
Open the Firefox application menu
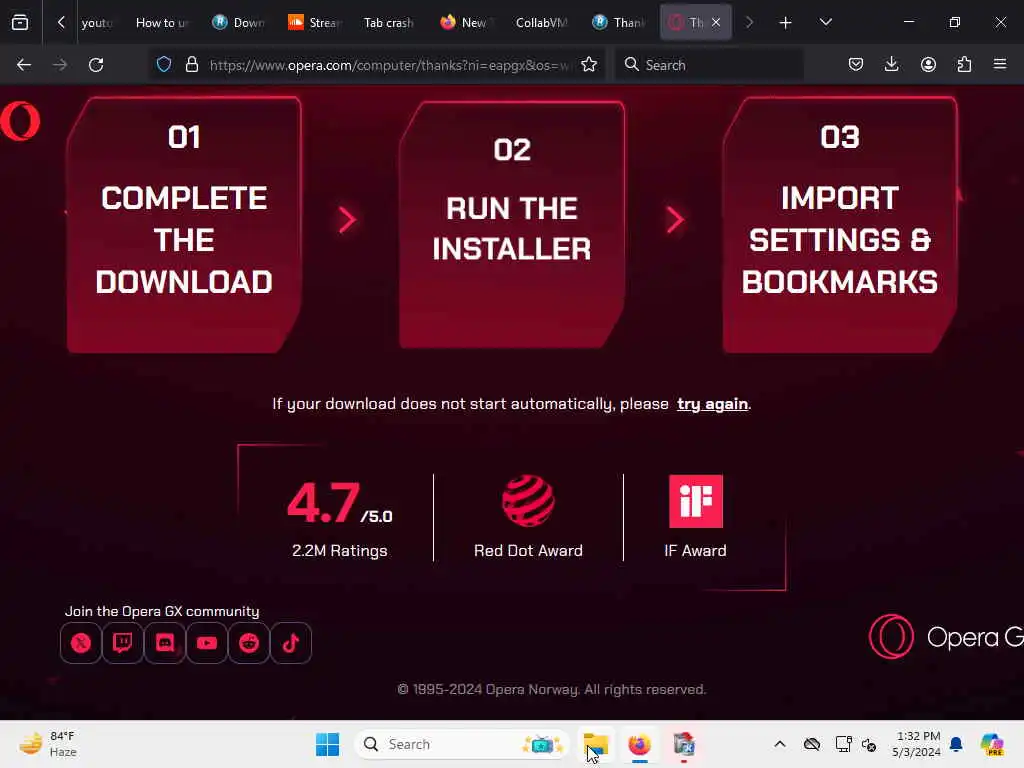[1000, 64]
